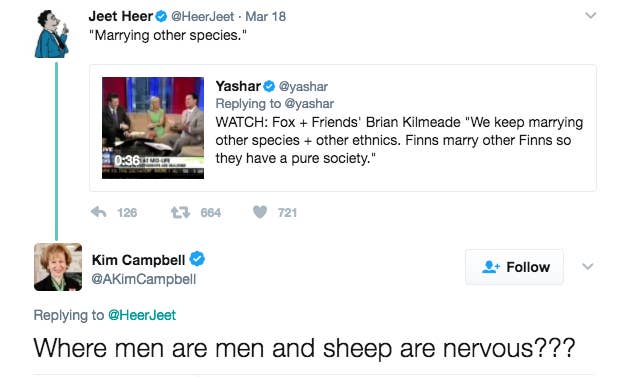Click the 664 retweet count
Viewport: 621px width, 377px height.
click(211, 213)
